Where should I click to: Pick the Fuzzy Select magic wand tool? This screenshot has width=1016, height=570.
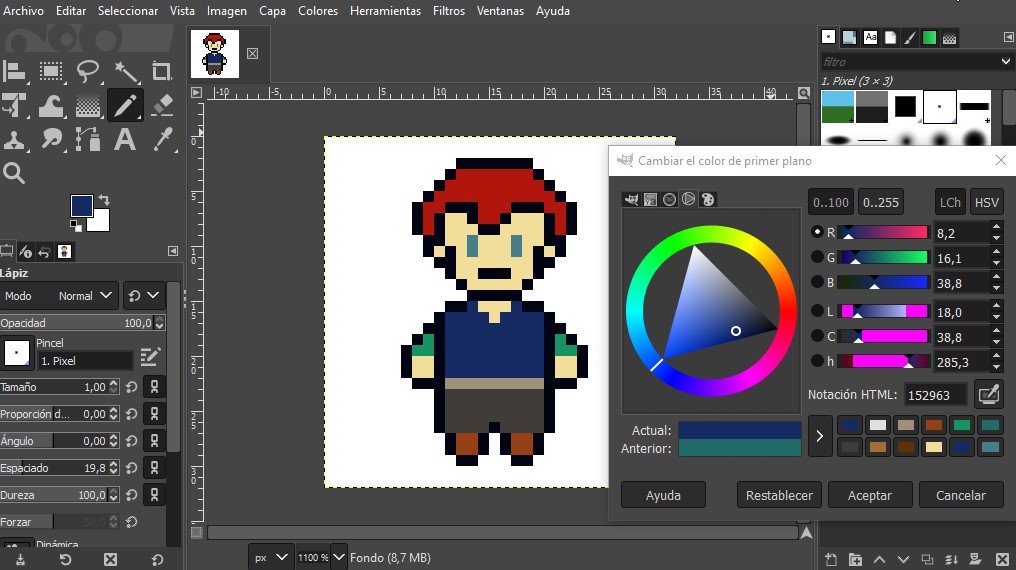click(x=125, y=71)
